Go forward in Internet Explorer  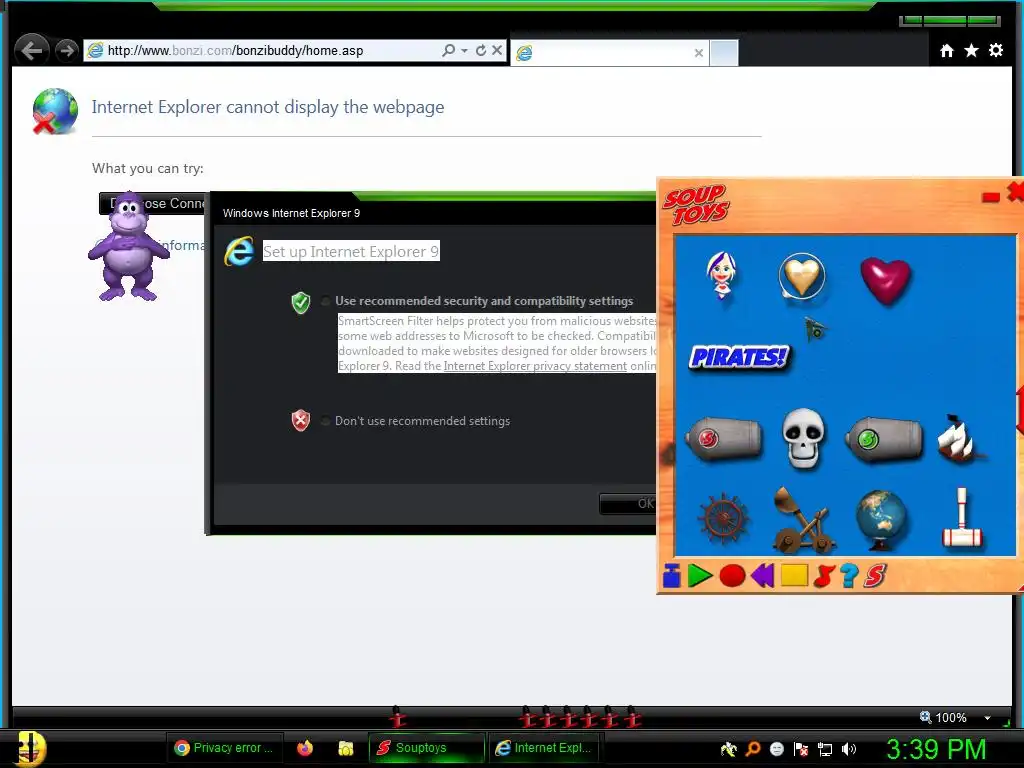pyautogui.click(x=66, y=50)
